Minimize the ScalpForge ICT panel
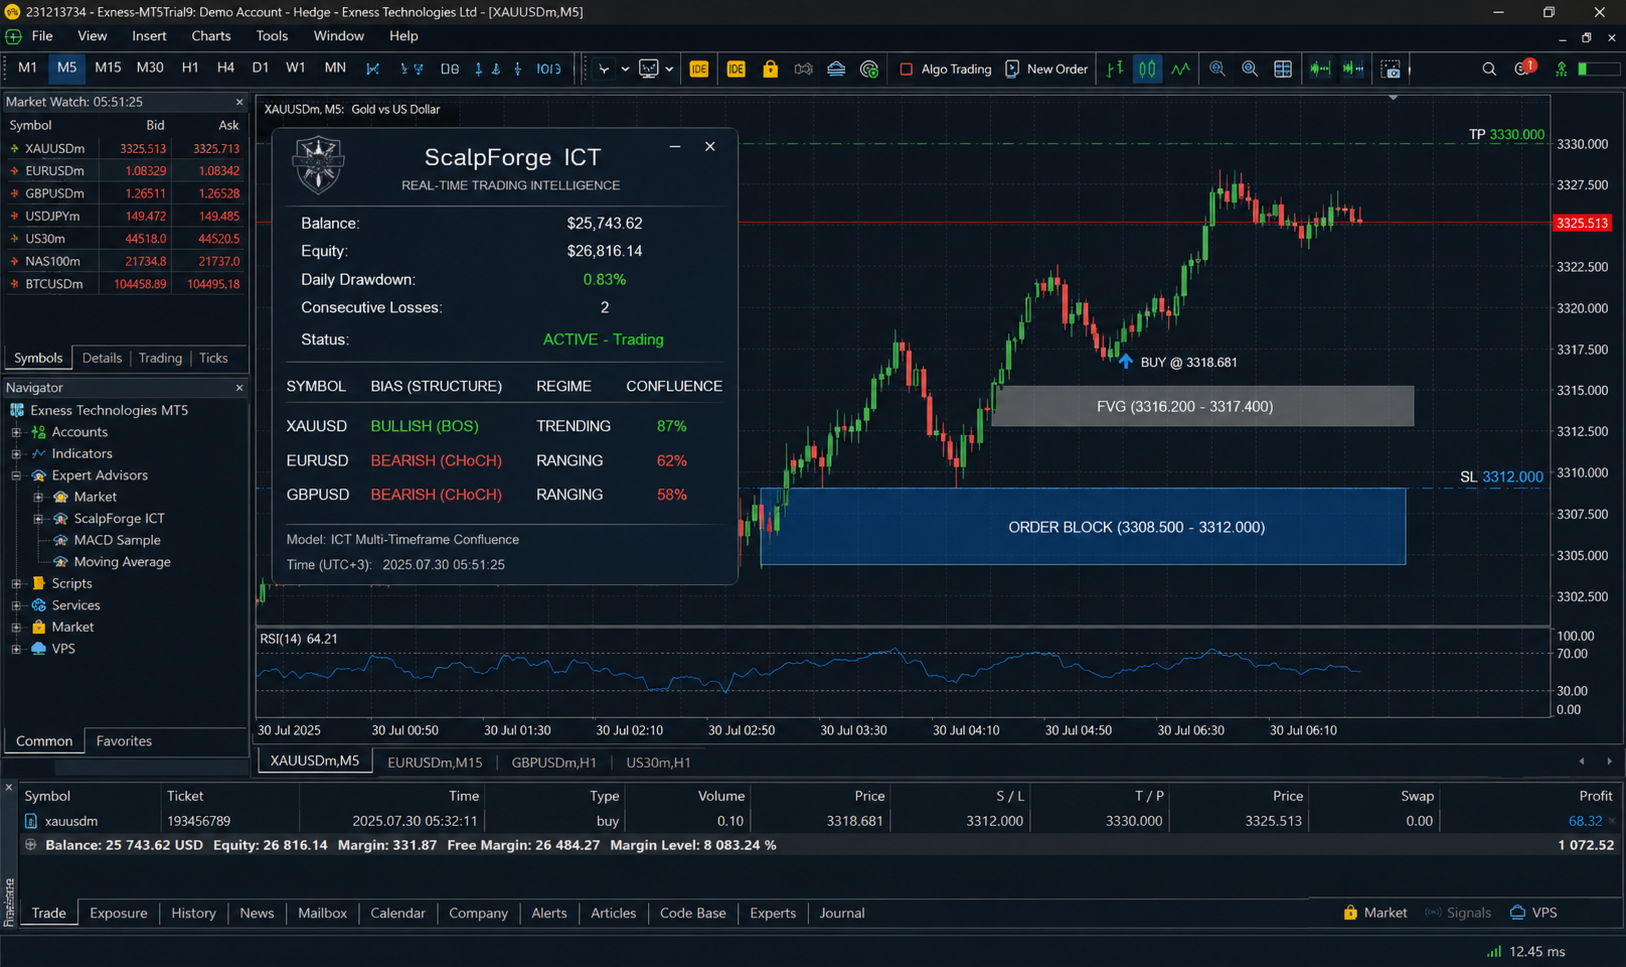1626x967 pixels. pyautogui.click(x=675, y=146)
